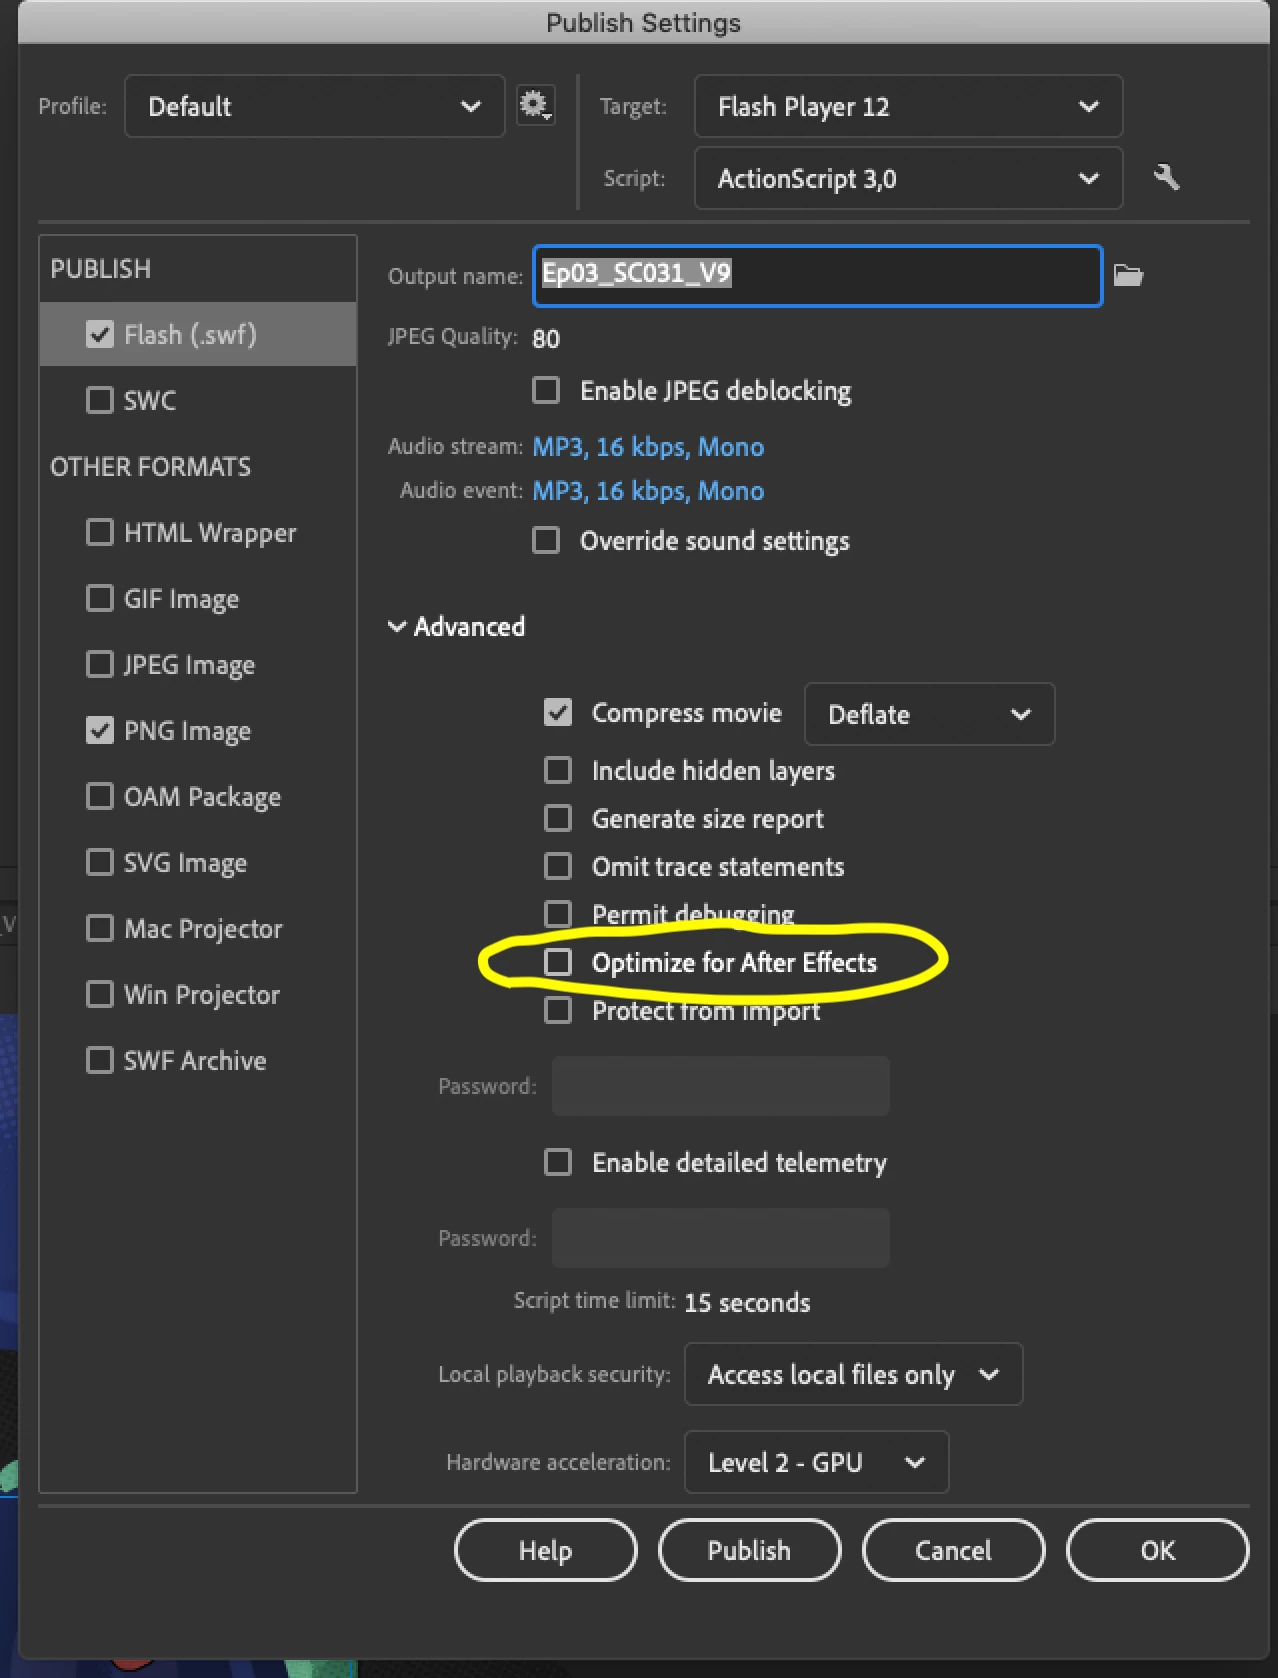The width and height of the screenshot is (1278, 1678).
Task: Click the JPEG Quality value 80
Action: [546, 338]
